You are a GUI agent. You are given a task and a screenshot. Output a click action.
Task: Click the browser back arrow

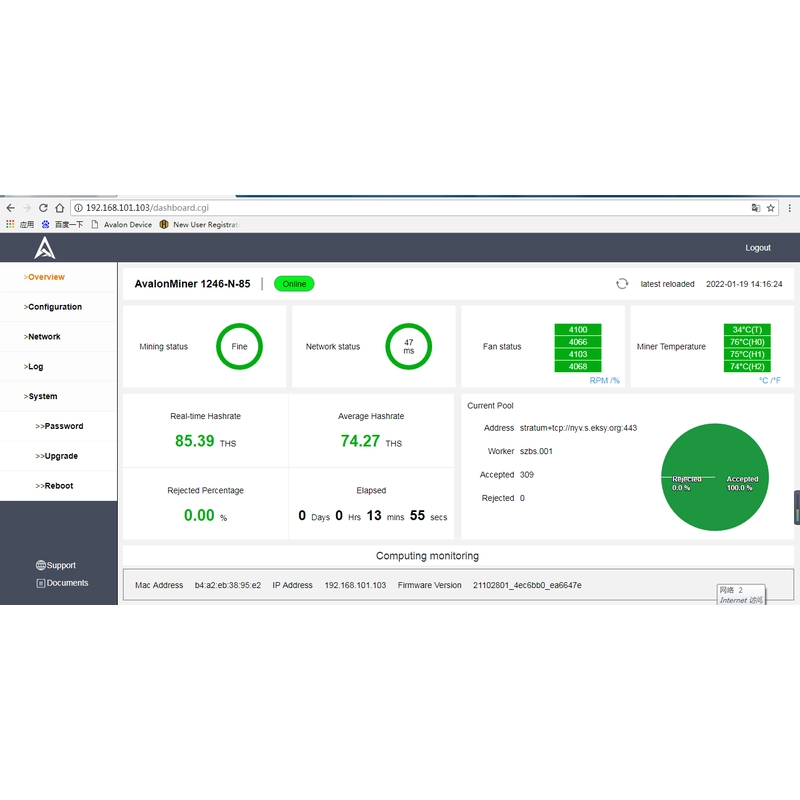[10, 208]
